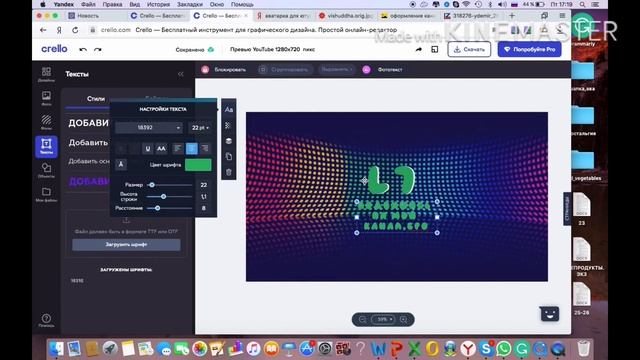The height and width of the screenshot is (360, 640).
Task: Open the font color green swatch
Action: 198,164
